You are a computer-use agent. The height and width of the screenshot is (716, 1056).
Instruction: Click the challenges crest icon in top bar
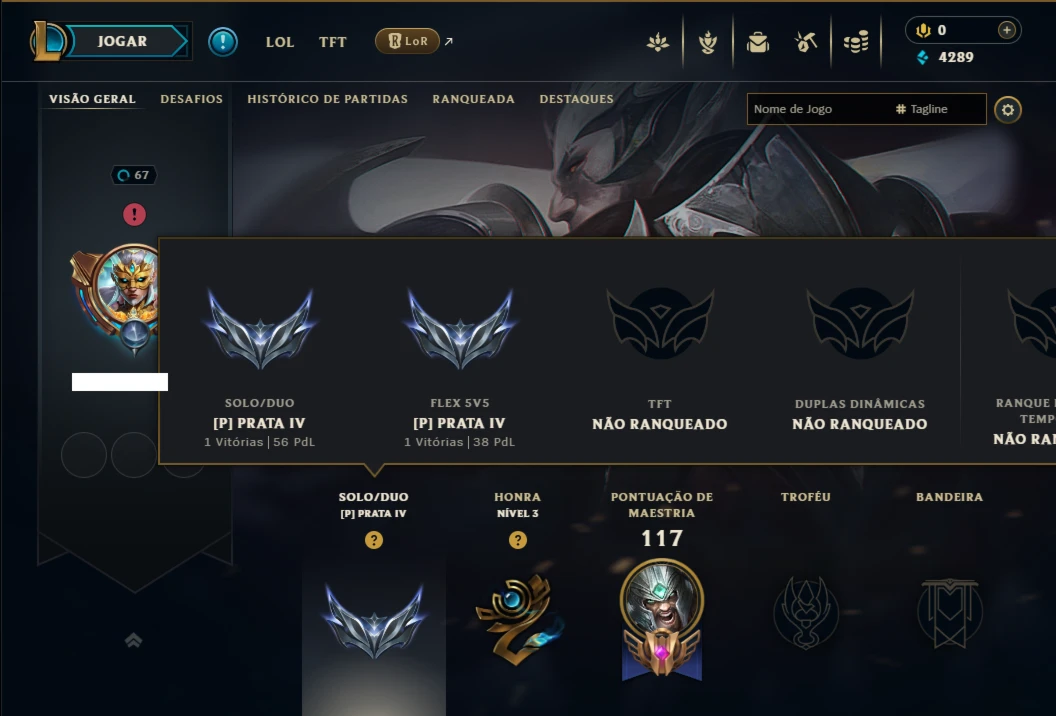708,42
